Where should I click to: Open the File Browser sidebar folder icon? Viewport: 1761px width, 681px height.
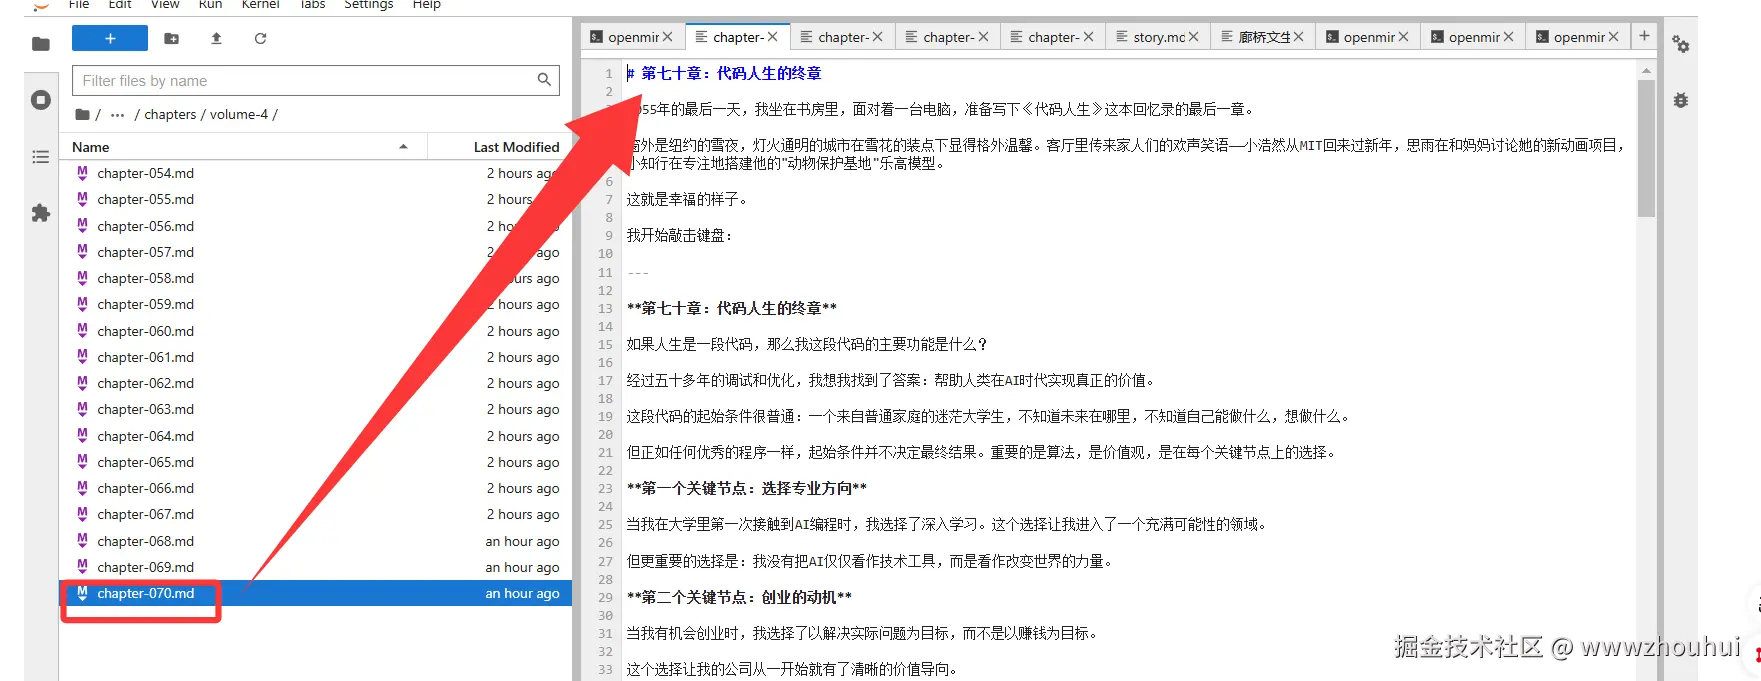40,44
